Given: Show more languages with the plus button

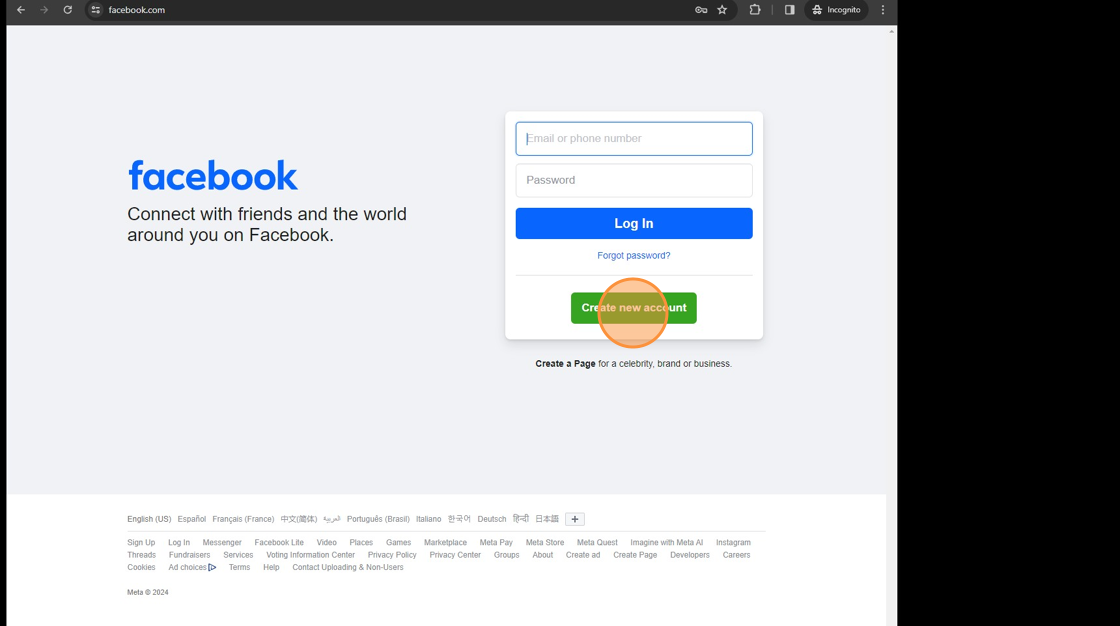Looking at the screenshot, I should point(574,520).
